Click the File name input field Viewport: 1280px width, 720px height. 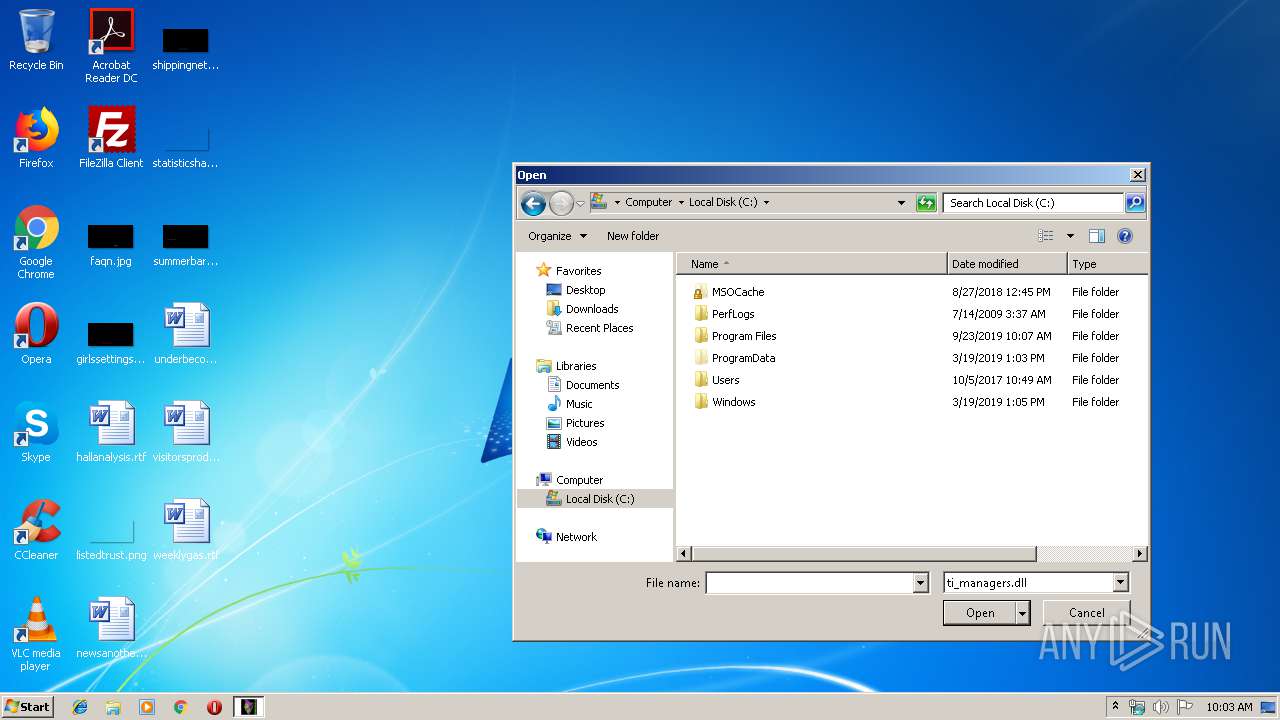tap(810, 582)
